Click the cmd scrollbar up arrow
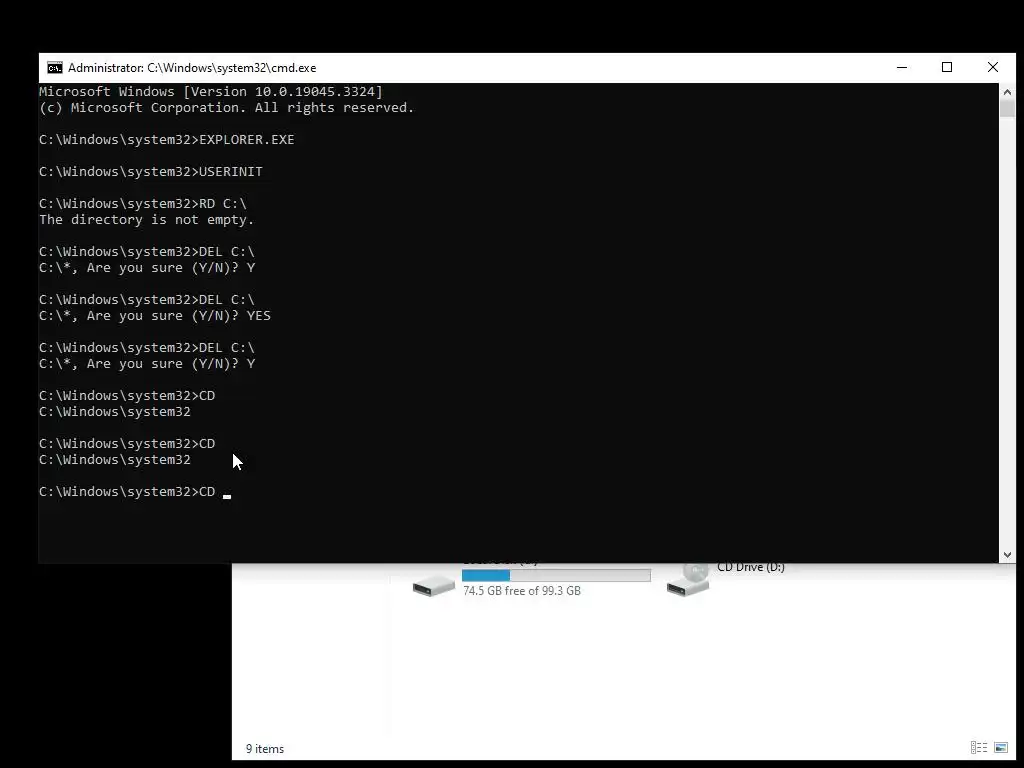 click(1007, 91)
